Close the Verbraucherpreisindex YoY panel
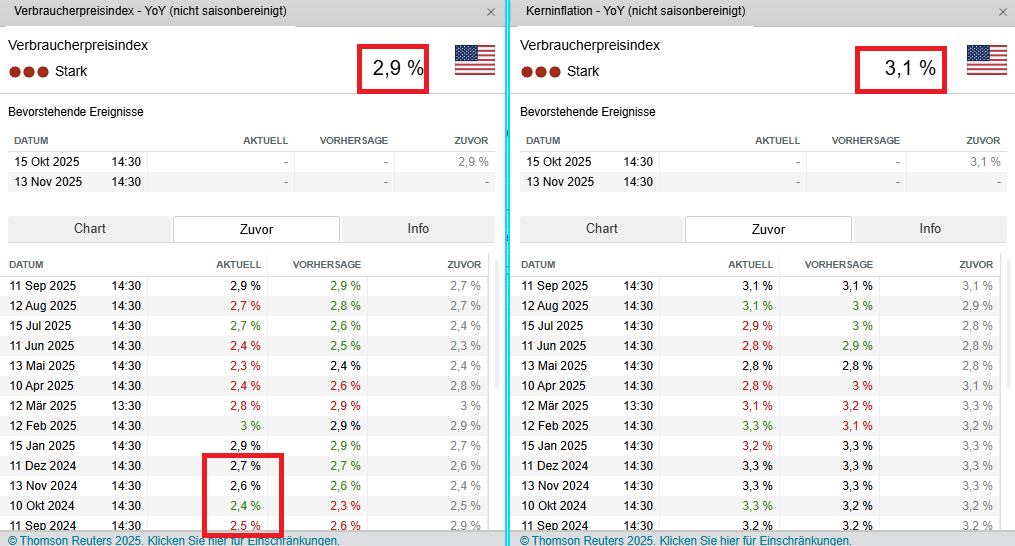Image resolution: width=1015 pixels, height=546 pixels. [491, 12]
